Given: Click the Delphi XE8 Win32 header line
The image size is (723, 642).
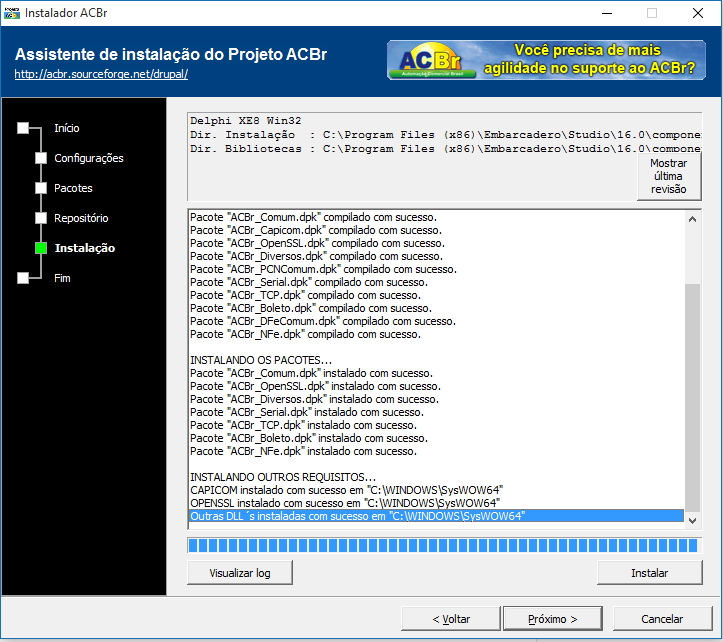Looking at the screenshot, I should click(x=246, y=121).
